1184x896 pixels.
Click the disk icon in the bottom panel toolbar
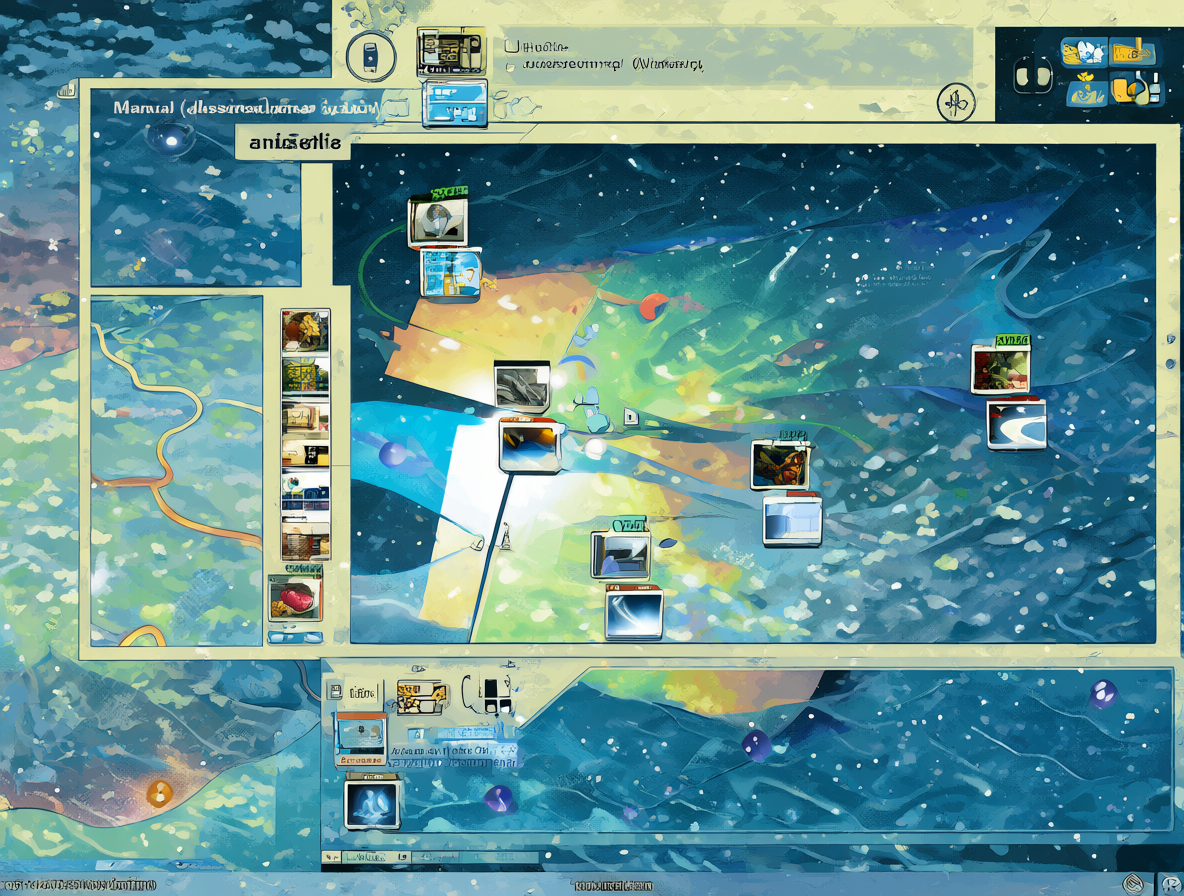pos(335,691)
